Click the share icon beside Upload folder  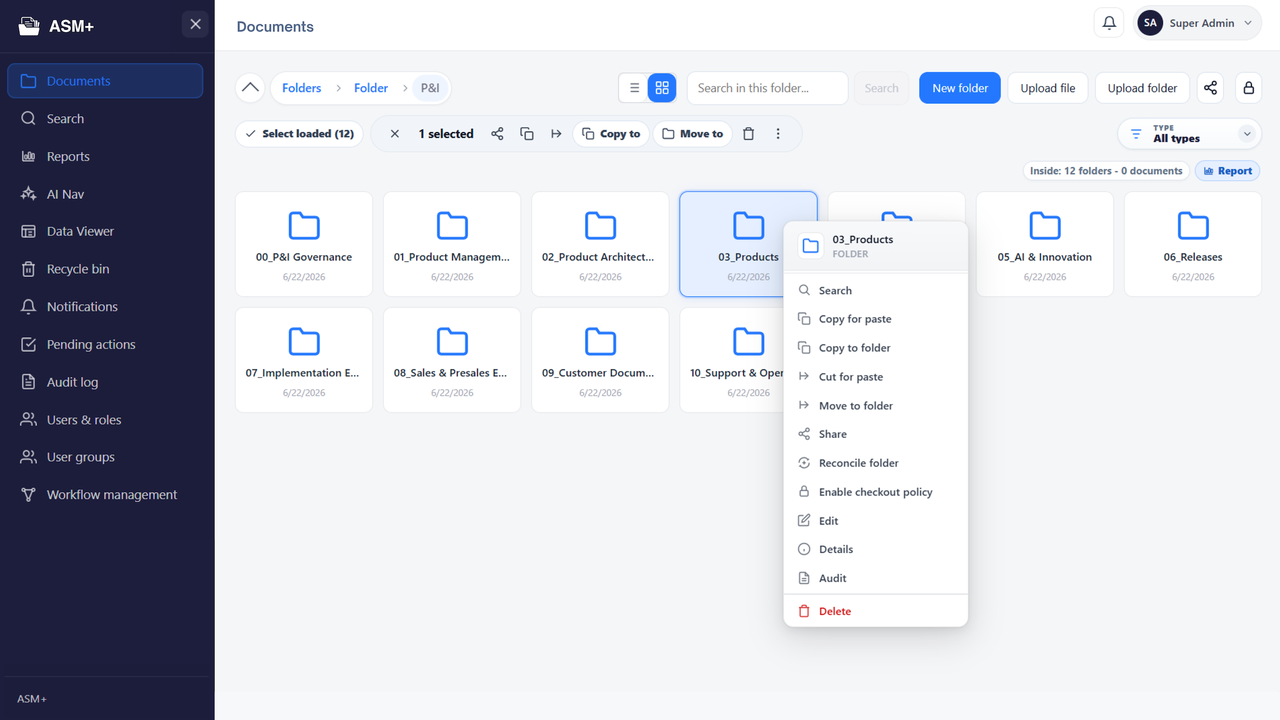point(1210,88)
